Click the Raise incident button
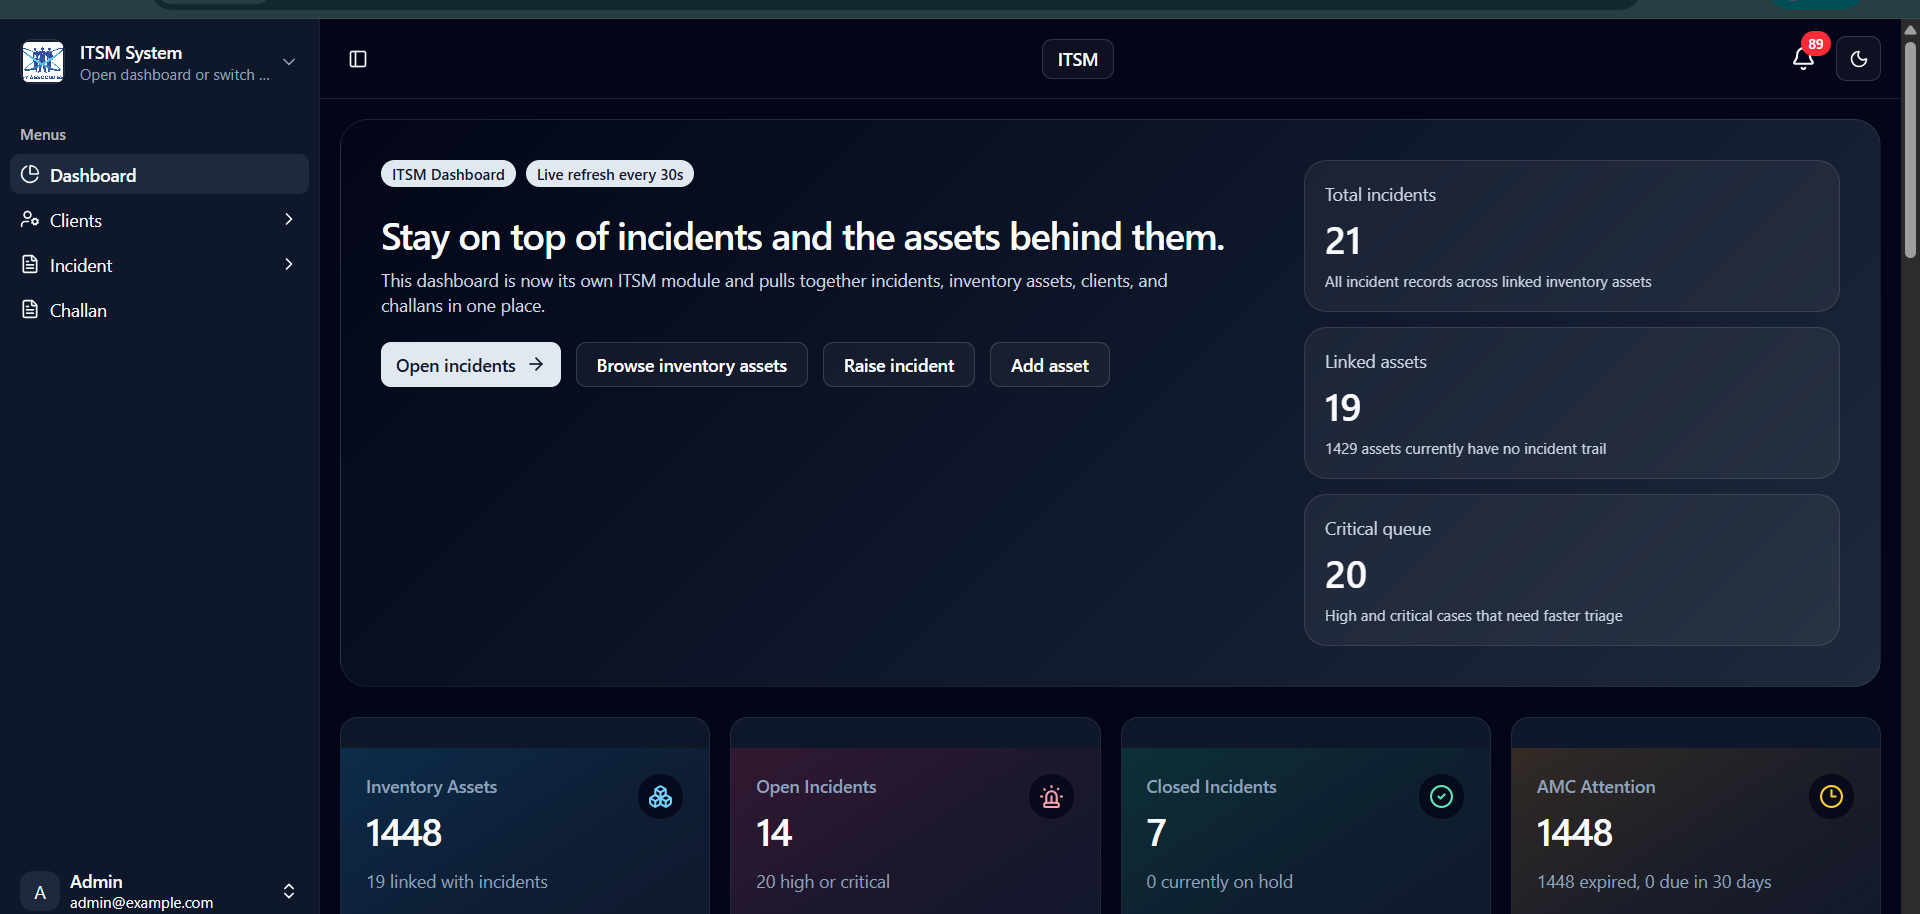 tap(898, 365)
